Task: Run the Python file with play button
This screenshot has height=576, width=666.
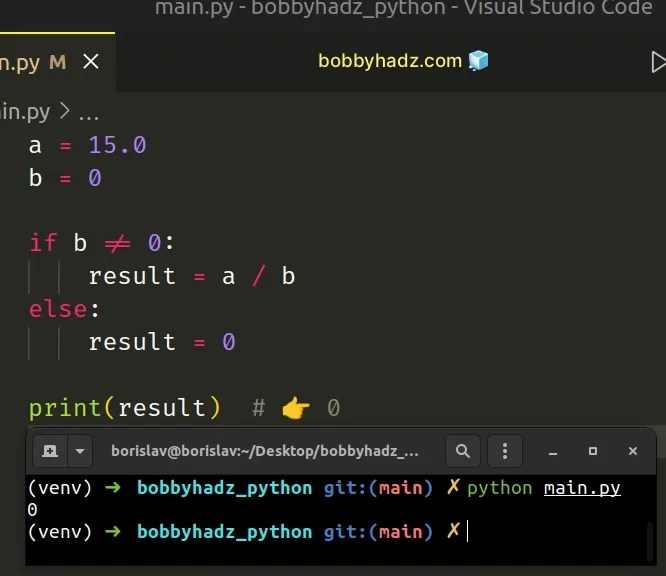Action: [x=658, y=62]
